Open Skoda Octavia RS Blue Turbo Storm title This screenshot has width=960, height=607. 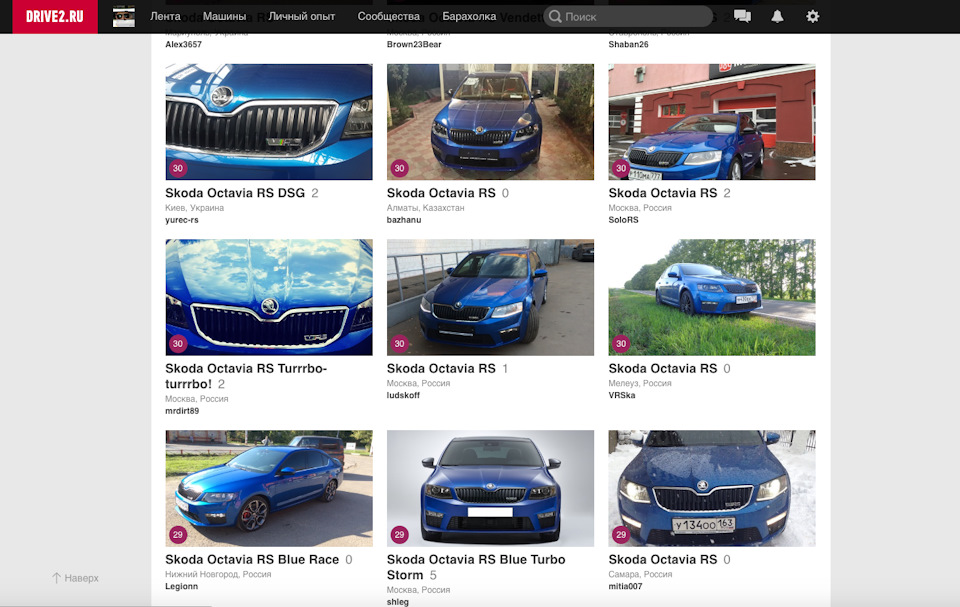476,567
